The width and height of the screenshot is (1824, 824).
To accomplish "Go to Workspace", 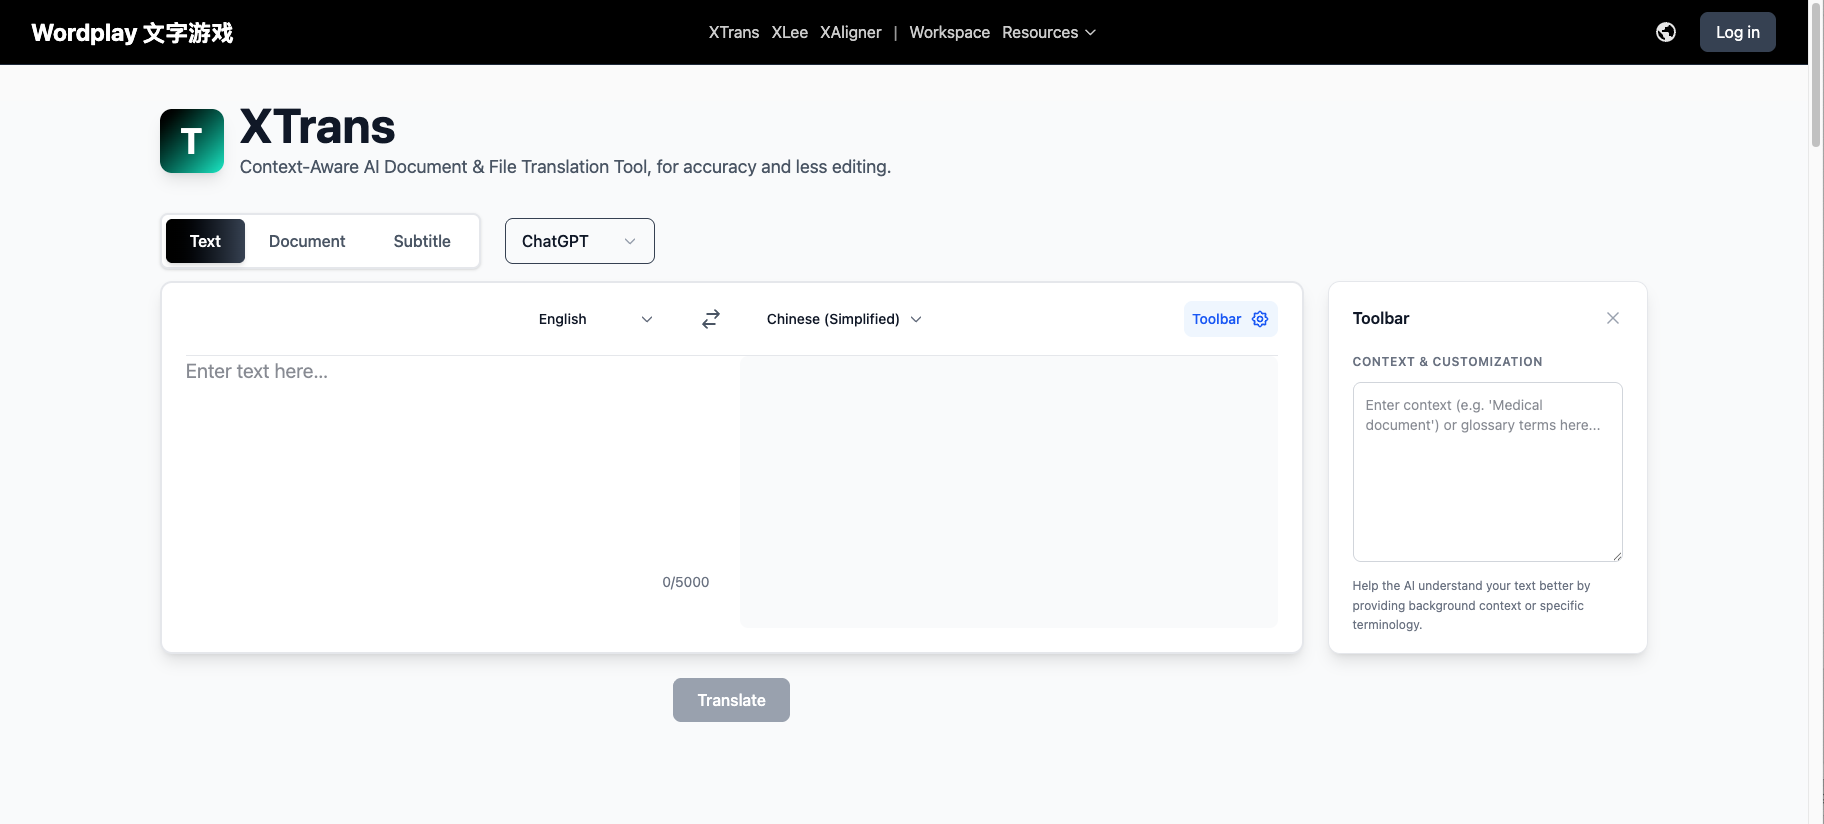I will tap(950, 32).
